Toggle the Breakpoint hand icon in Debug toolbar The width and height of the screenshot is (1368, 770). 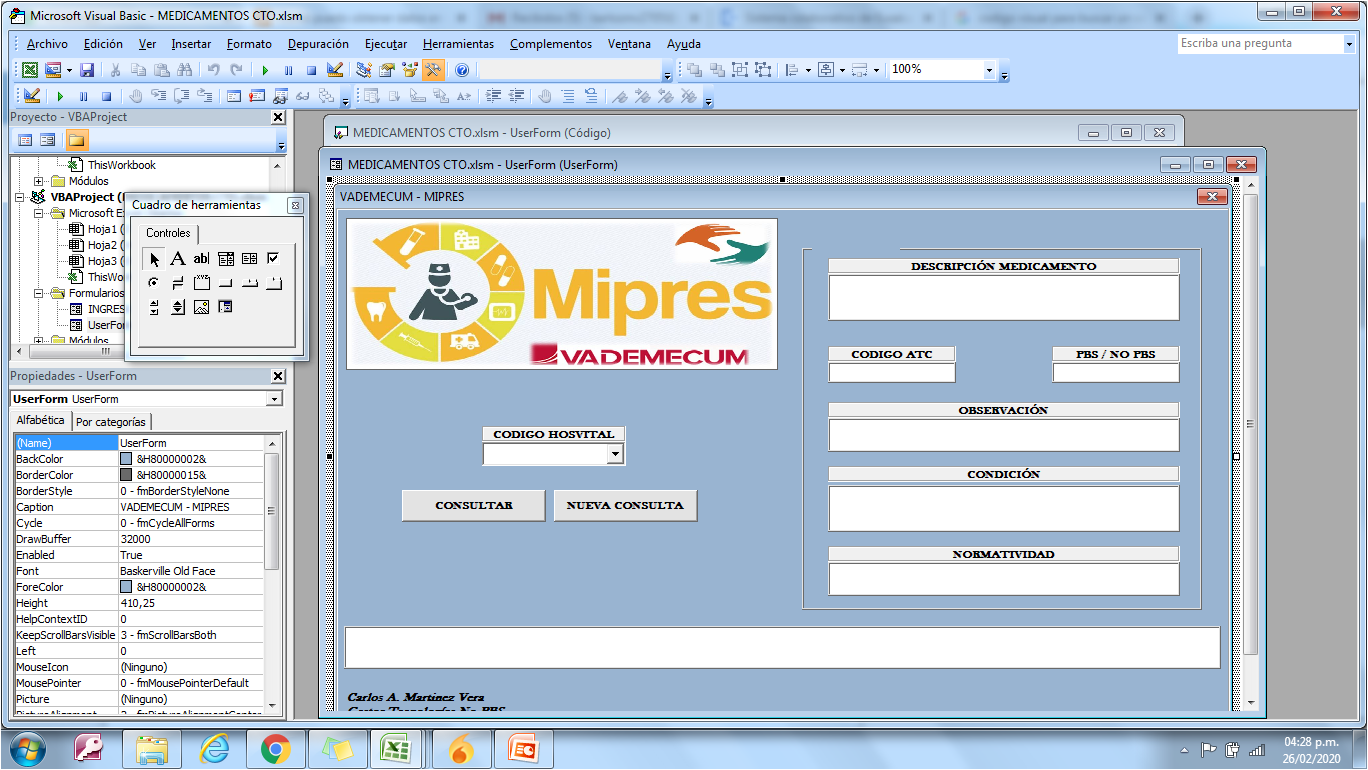point(135,96)
